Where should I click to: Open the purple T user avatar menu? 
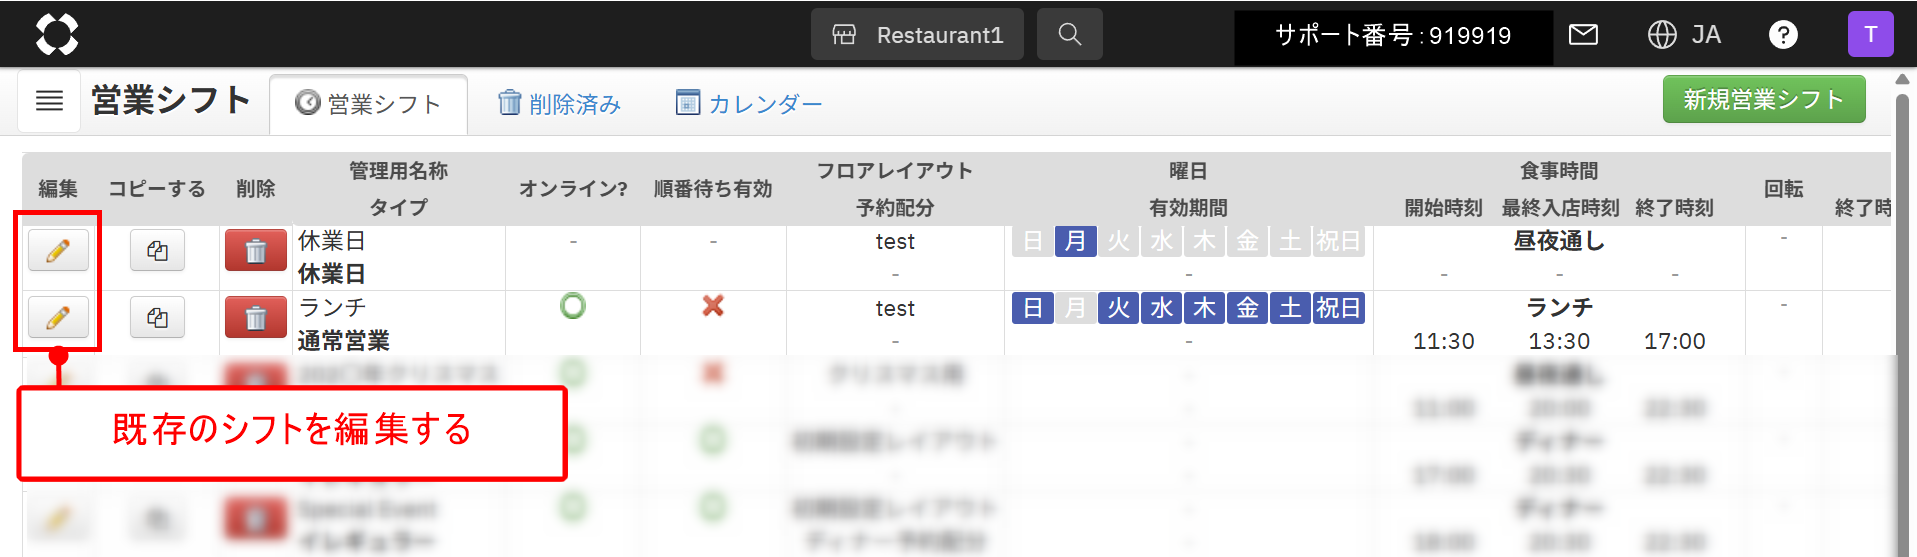tap(1870, 34)
